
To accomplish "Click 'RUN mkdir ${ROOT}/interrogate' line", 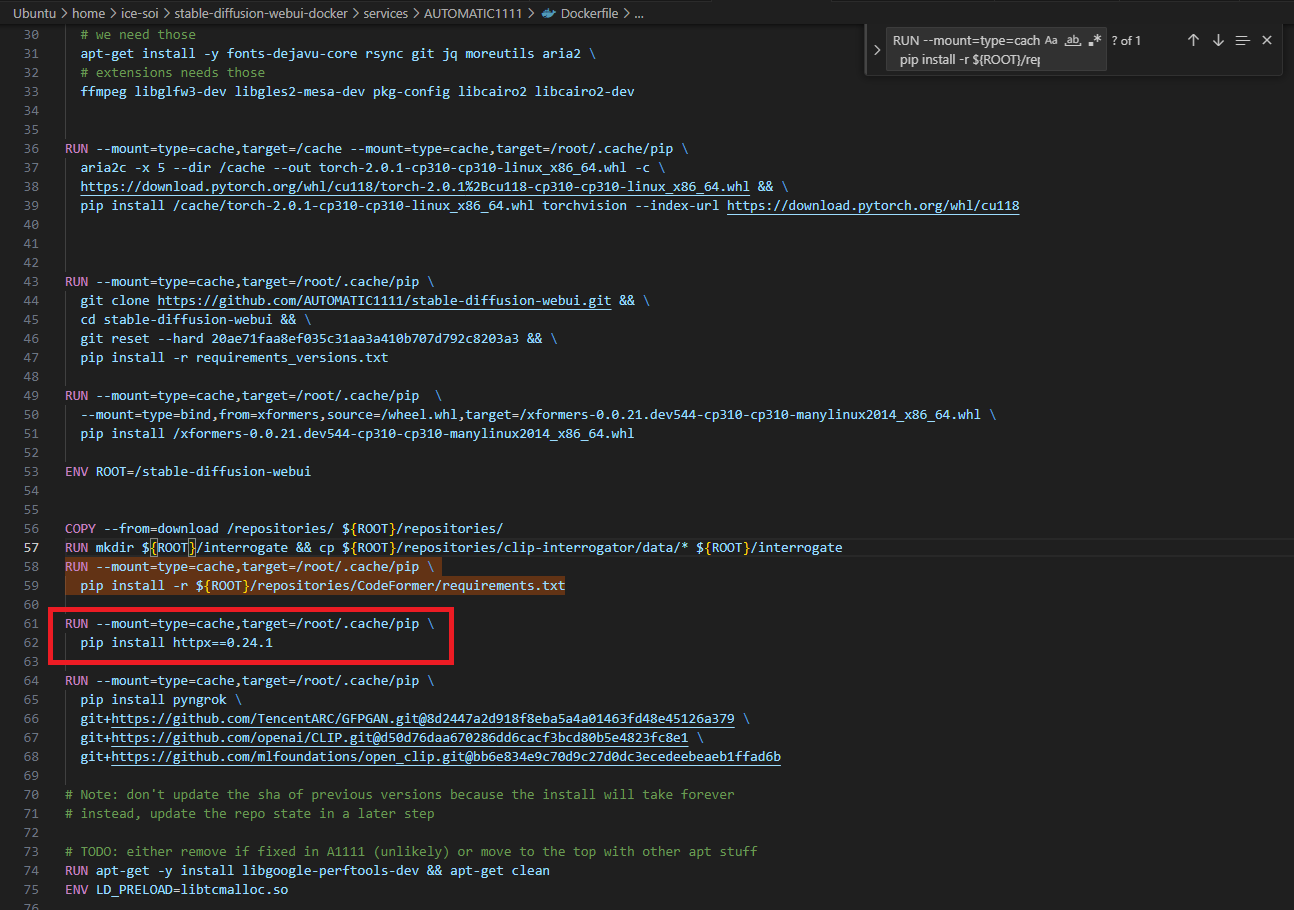I will pyautogui.click(x=454, y=548).
